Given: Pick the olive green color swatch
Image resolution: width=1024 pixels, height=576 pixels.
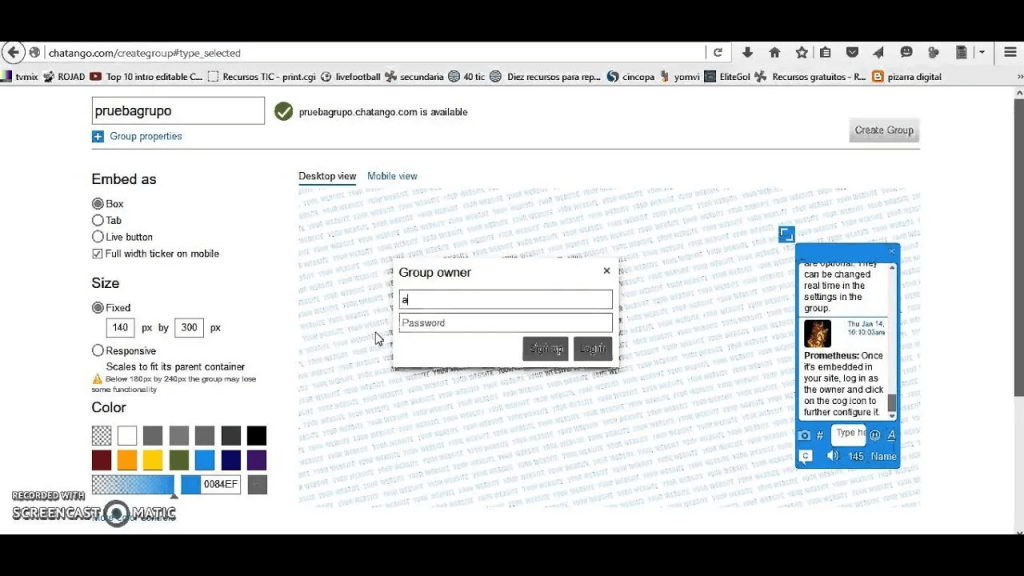Looking at the screenshot, I should coord(179,460).
